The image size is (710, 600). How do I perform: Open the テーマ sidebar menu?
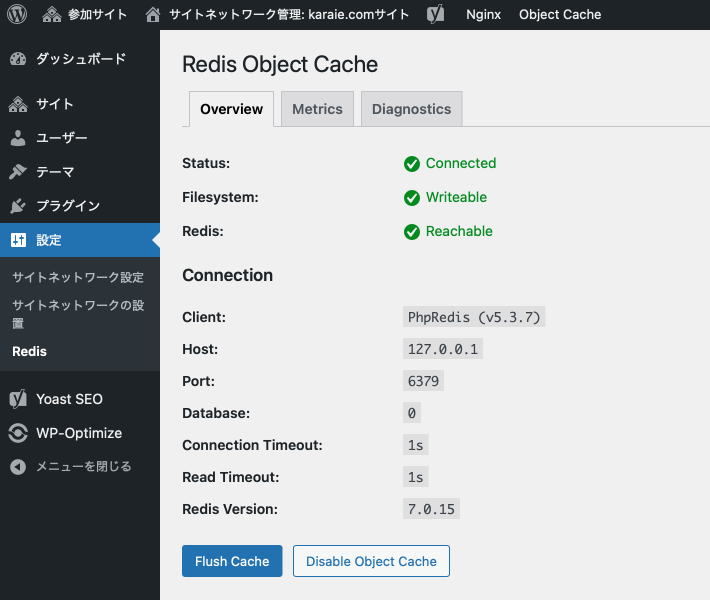tap(80, 172)
